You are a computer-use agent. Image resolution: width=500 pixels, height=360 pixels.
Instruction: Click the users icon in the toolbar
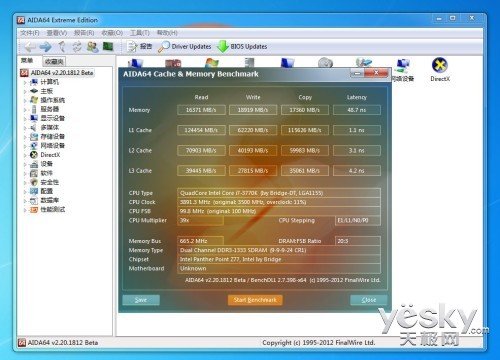coord(93,47)
